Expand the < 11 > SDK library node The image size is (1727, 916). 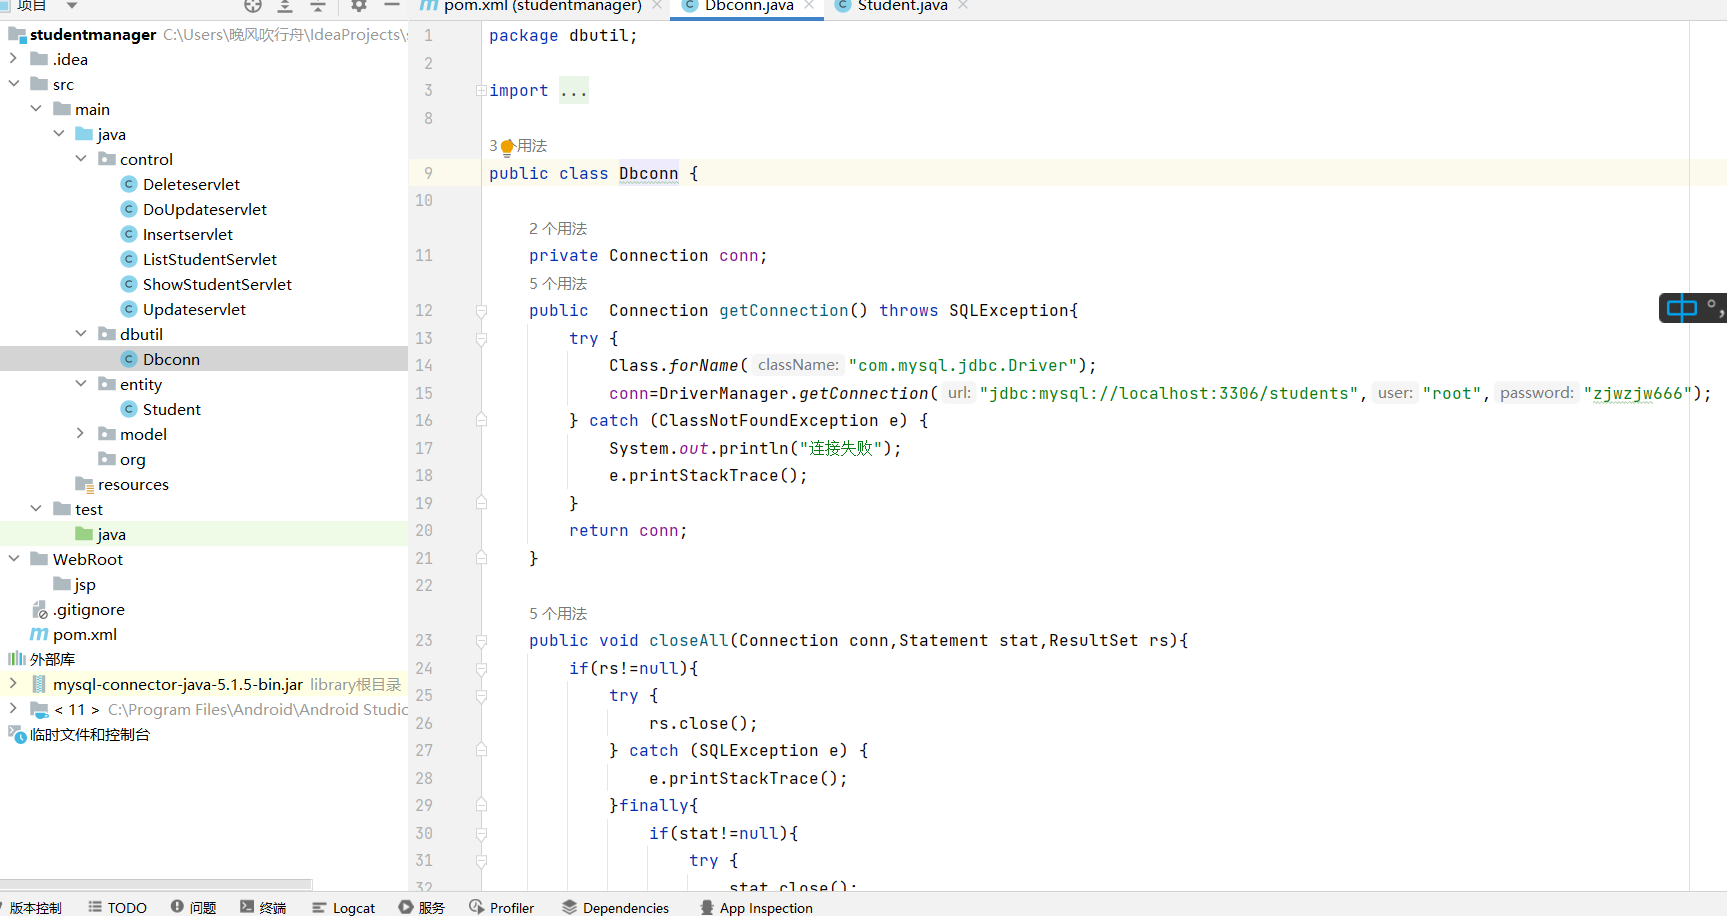click(14, 709)
